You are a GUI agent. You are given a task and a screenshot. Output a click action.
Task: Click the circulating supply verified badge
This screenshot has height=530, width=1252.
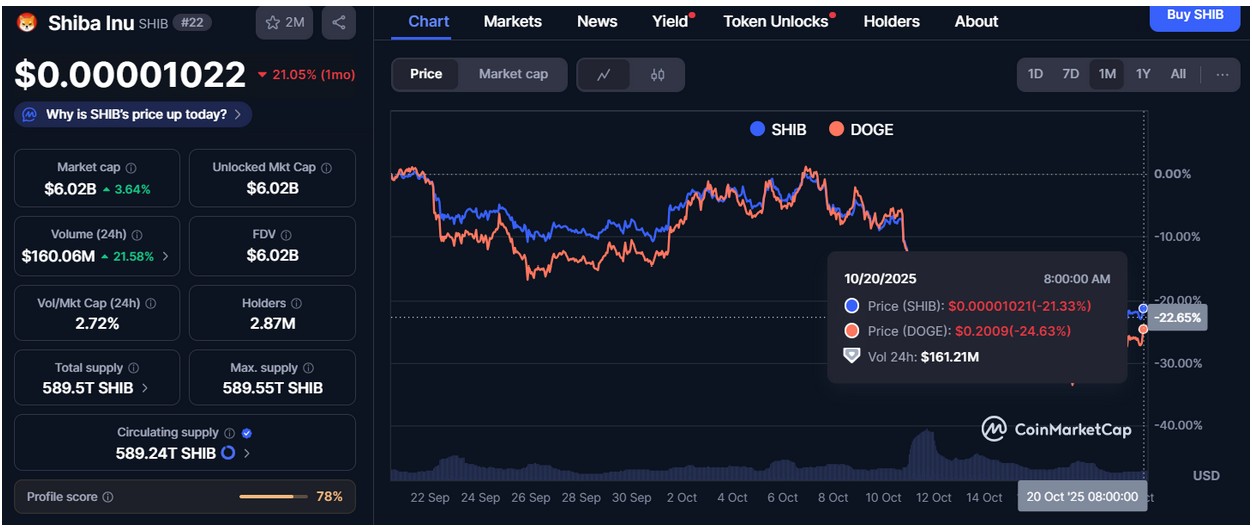click(x=247, y=433)
